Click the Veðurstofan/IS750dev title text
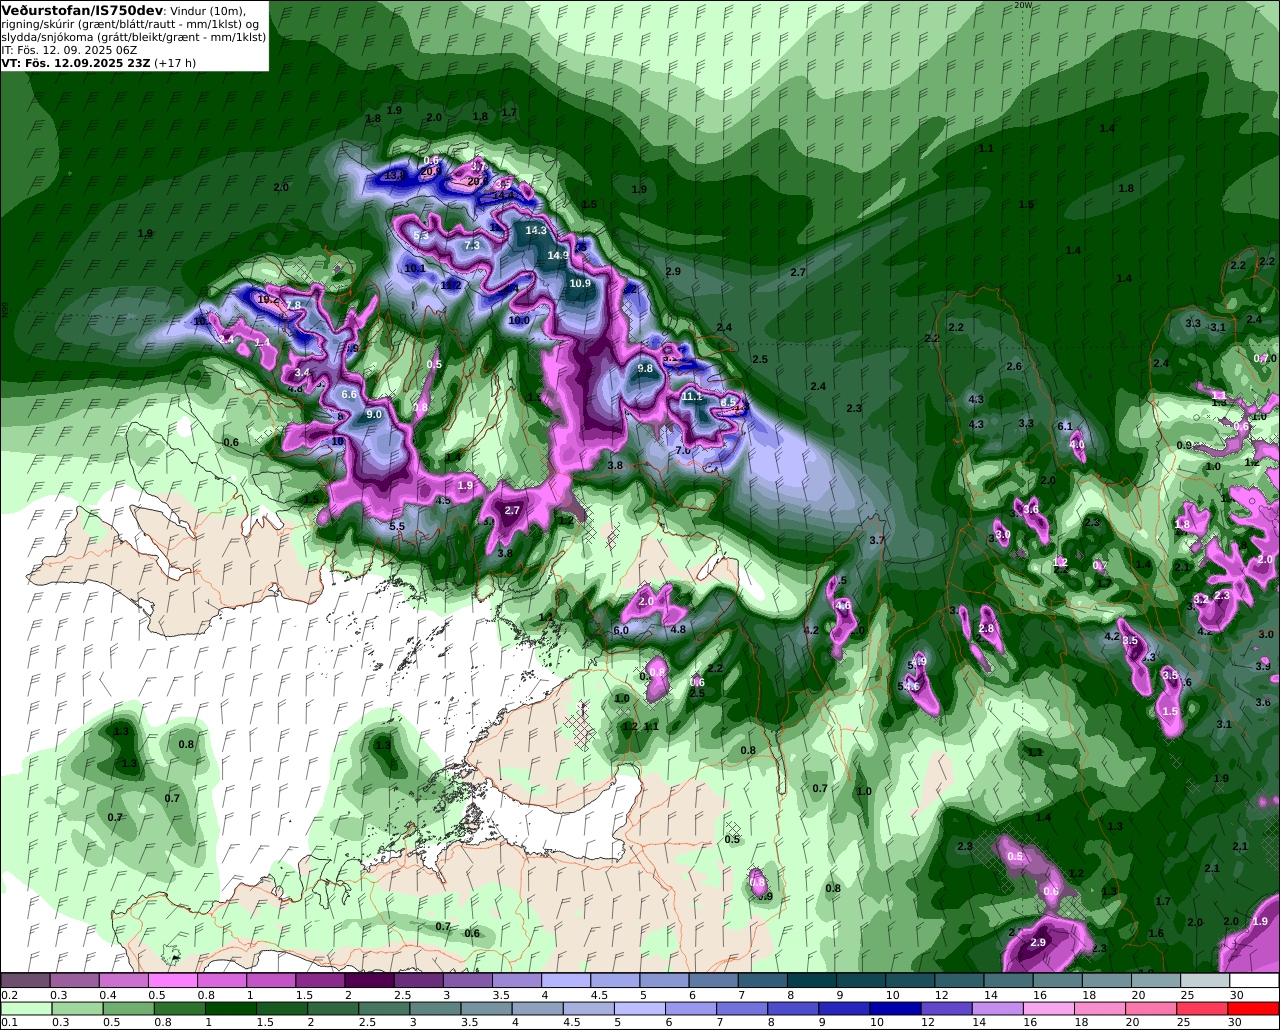 coord(82,10)
